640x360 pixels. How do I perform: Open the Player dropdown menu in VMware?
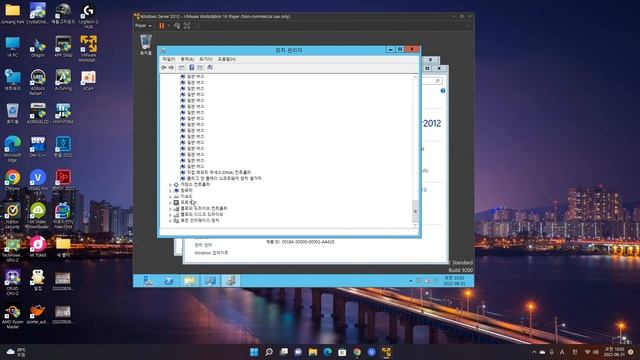(143, 26)
